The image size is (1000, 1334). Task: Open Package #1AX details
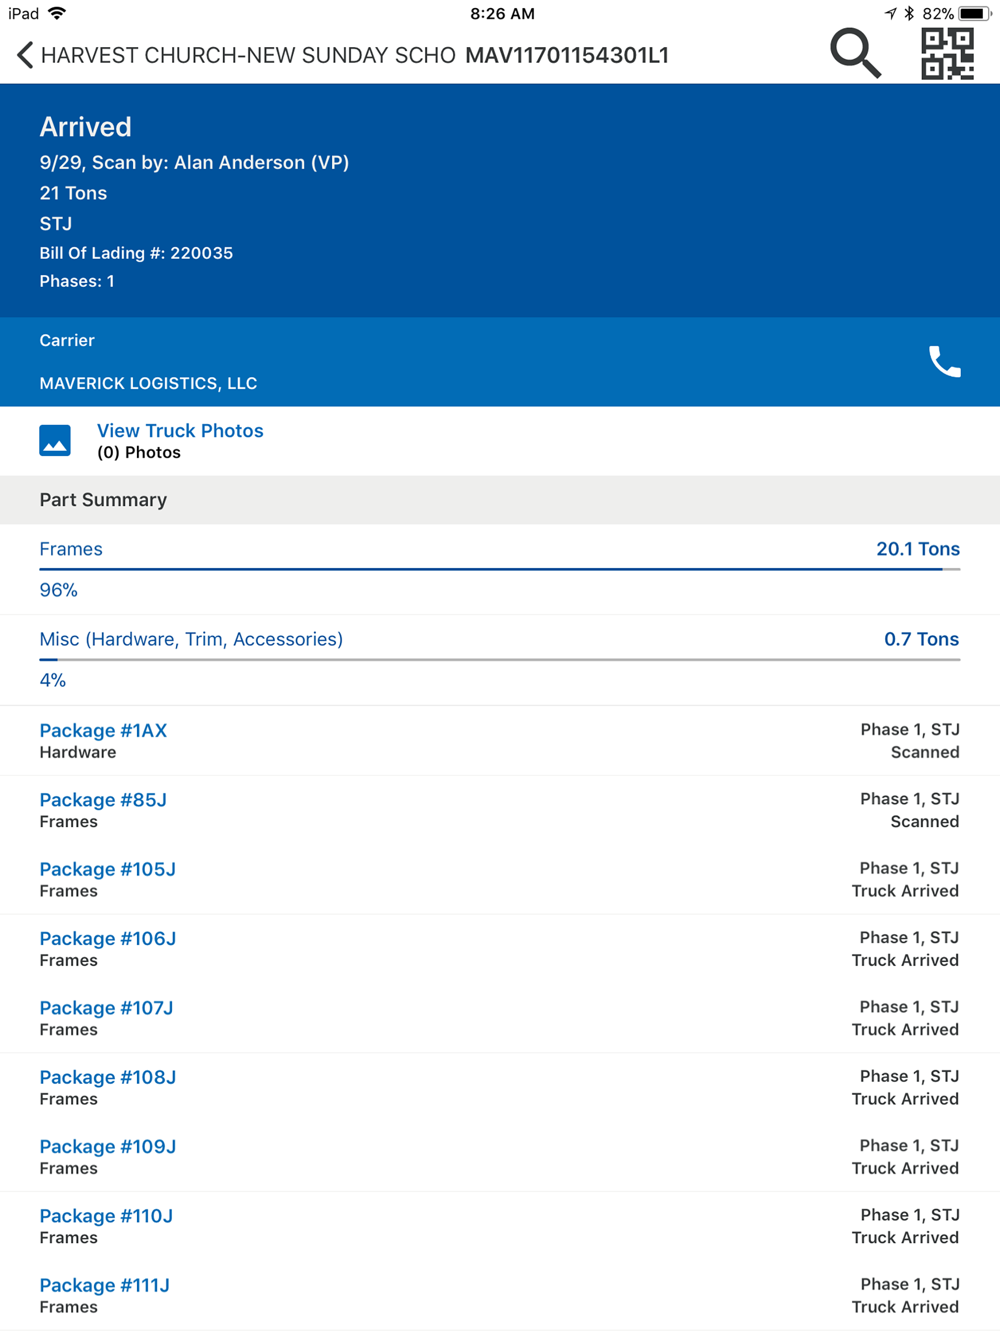click(103, 731)
